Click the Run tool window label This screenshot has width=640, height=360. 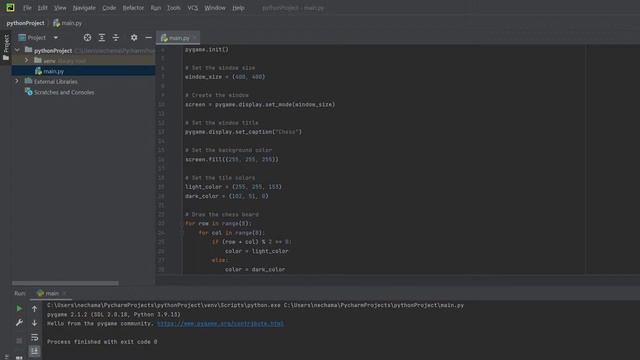pos(20,293)
